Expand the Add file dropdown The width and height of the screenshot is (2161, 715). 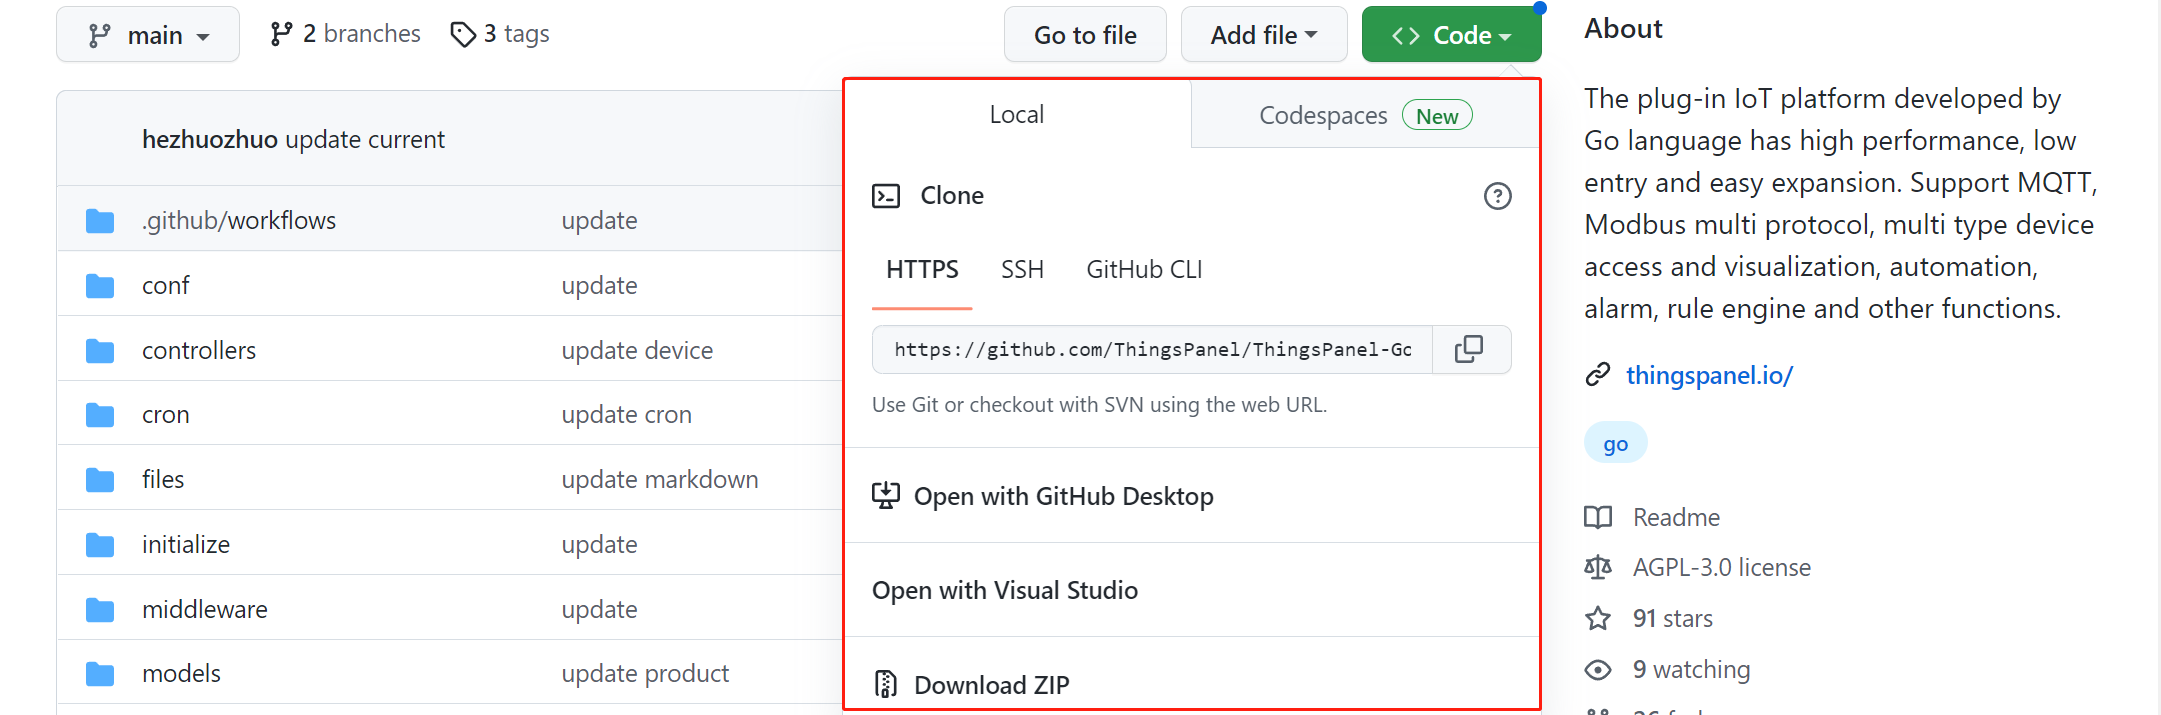tap(1263, 35)
